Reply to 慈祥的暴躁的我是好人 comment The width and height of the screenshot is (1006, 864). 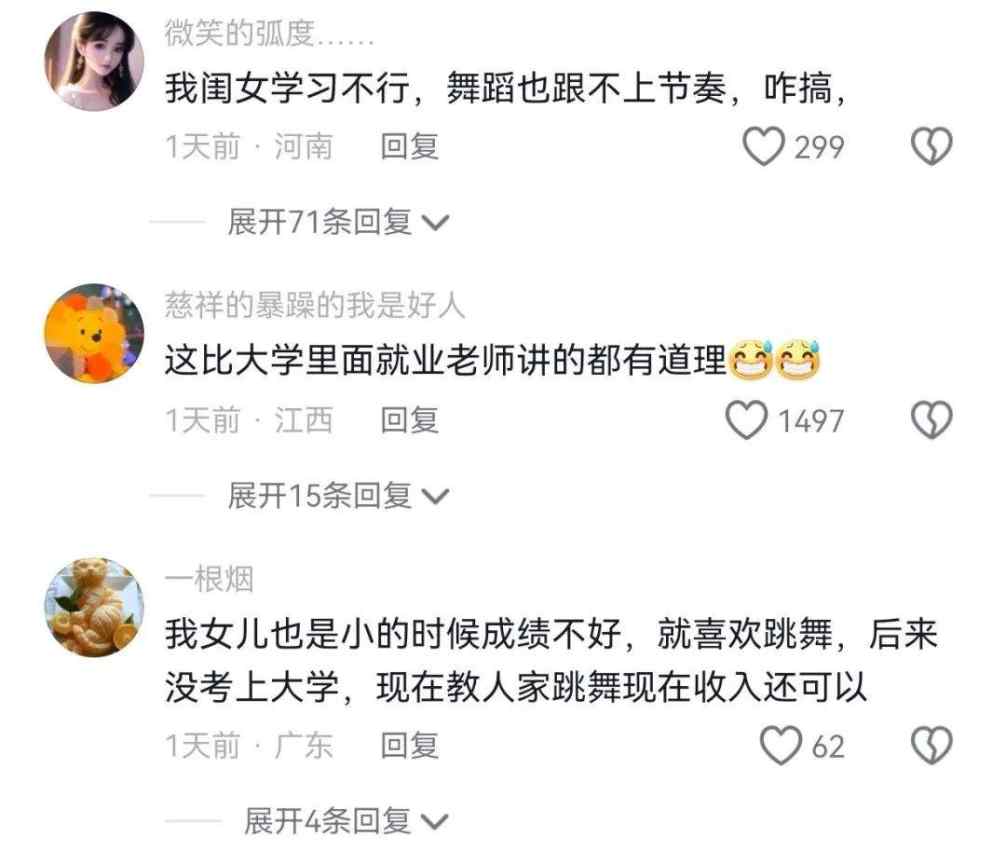(409, 421)
